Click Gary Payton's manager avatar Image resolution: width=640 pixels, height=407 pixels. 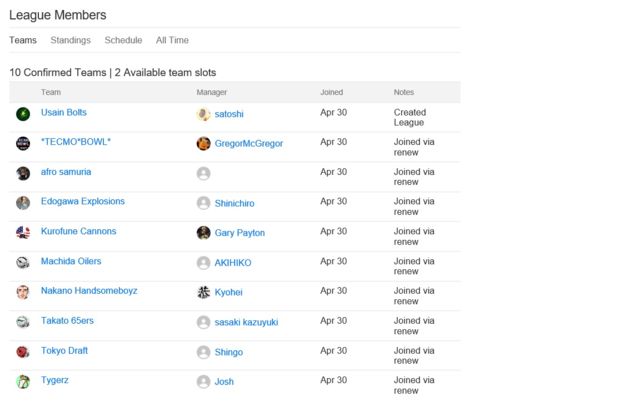point(204,233)
